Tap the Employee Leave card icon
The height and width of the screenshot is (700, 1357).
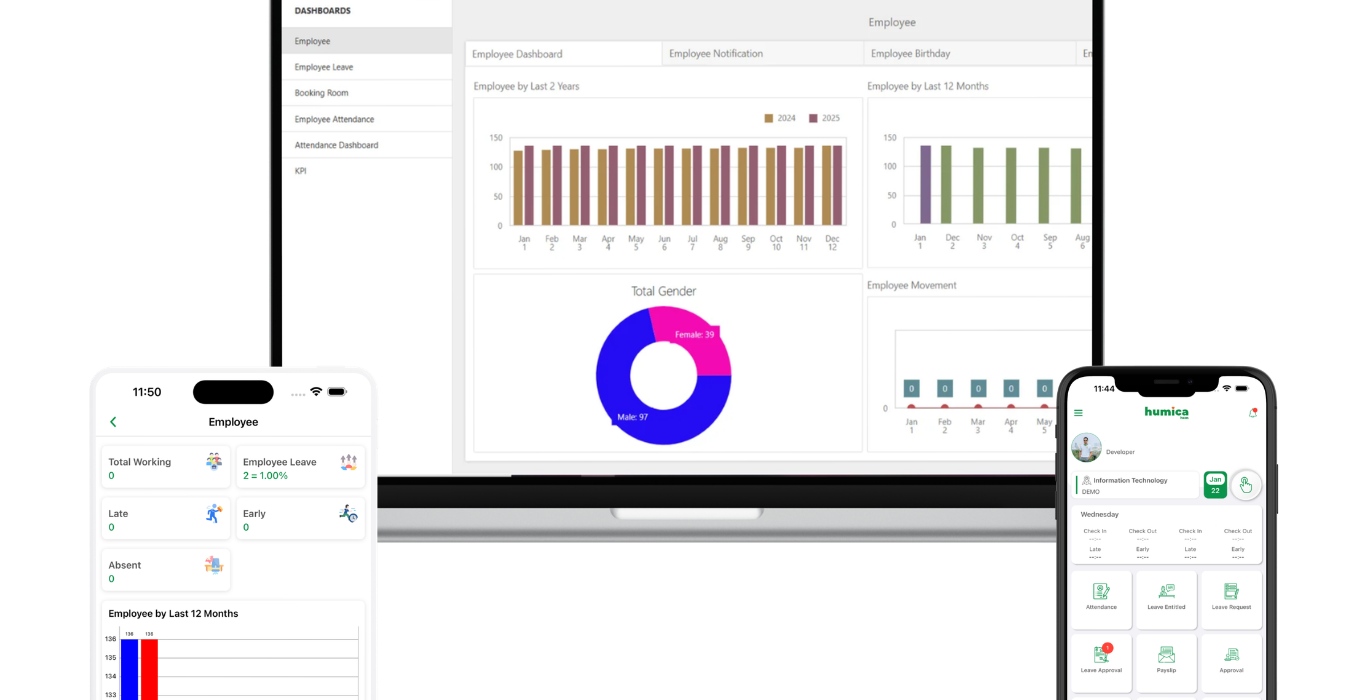(x=348, y=462)
